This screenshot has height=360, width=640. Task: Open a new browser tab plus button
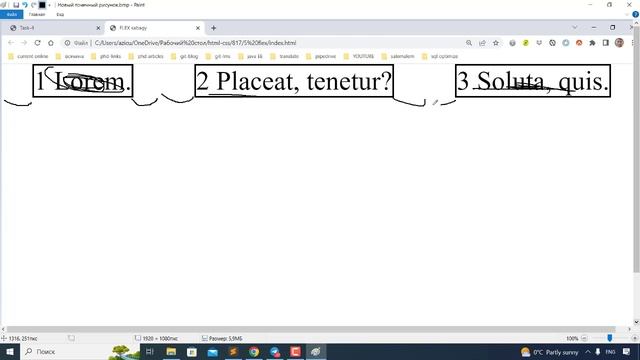[x=213, y=28]
